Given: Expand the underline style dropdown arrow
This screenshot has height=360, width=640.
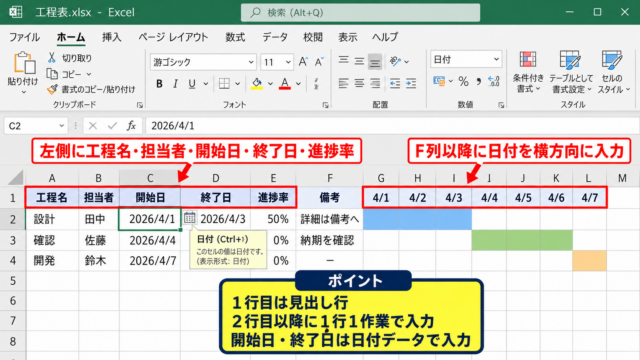Looking at the screenshot, I should (206, 84).
